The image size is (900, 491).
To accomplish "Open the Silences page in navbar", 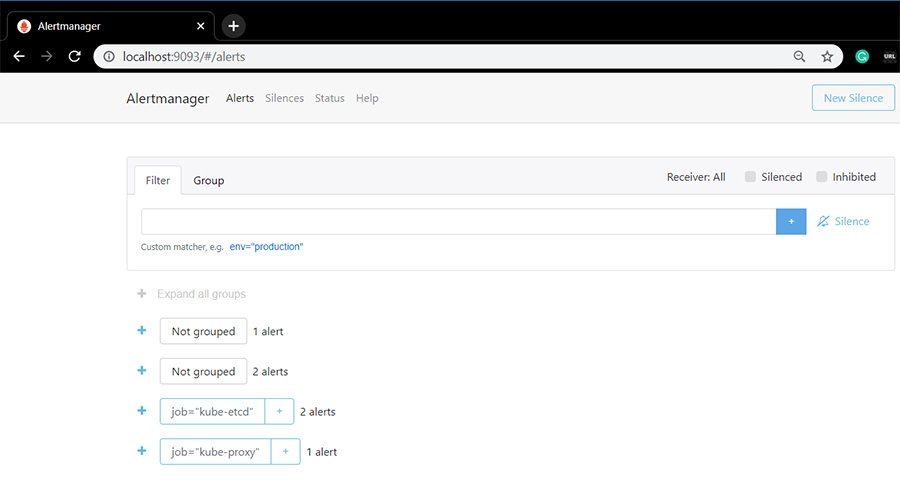I will click(x=284, y=98).
